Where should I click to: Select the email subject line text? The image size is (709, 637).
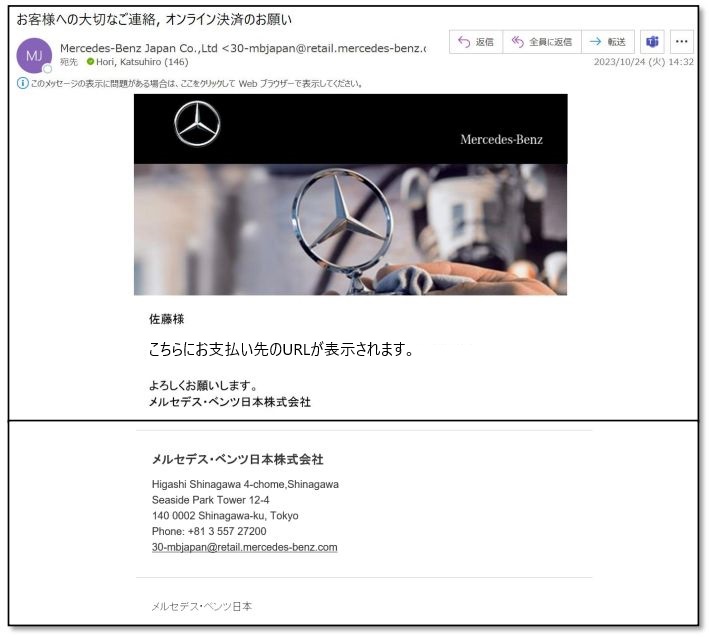154,19
